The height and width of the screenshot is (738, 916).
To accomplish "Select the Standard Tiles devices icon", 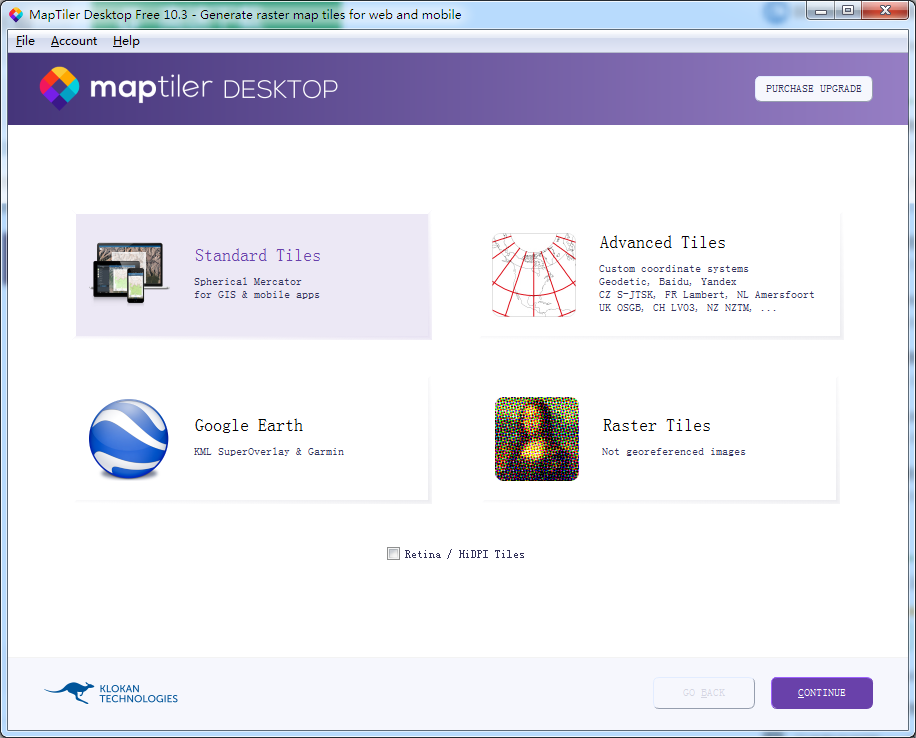I will [x=129, y=273].
